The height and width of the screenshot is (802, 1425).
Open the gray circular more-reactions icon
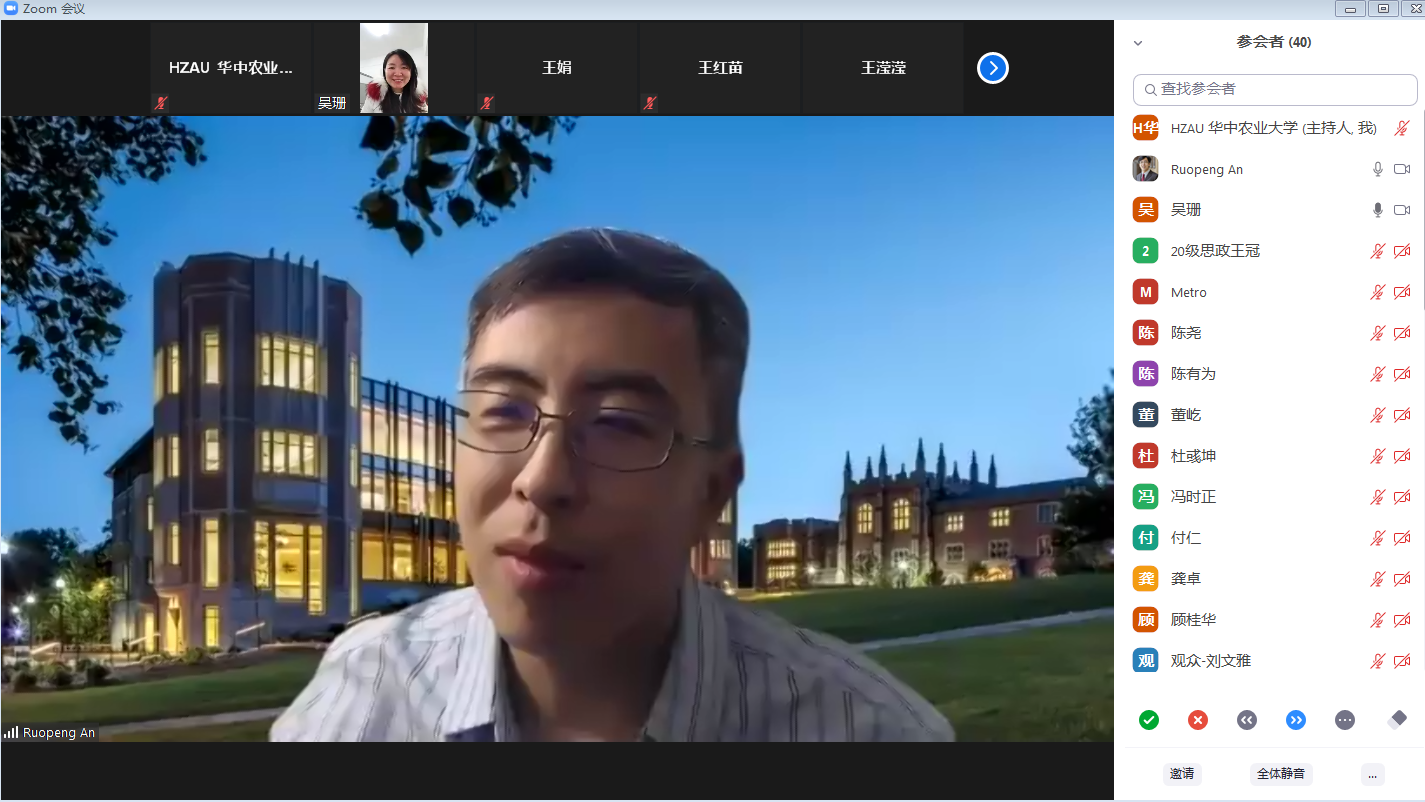point(1344,720)
